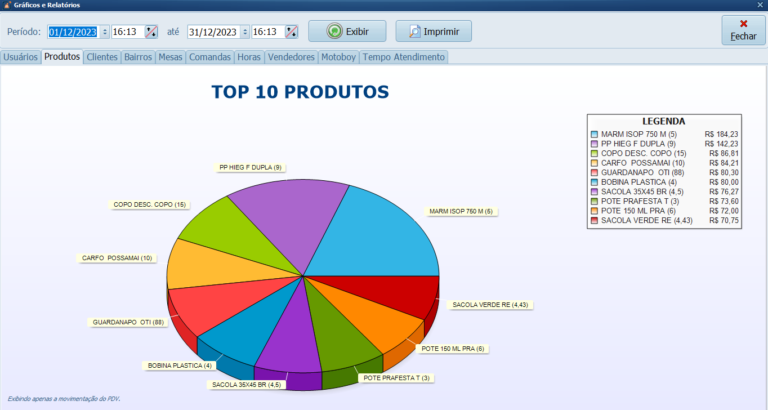This screenshot has width=768, height=410.
Task: Click legend value 'R$ 142,23'
Action: 721,144
